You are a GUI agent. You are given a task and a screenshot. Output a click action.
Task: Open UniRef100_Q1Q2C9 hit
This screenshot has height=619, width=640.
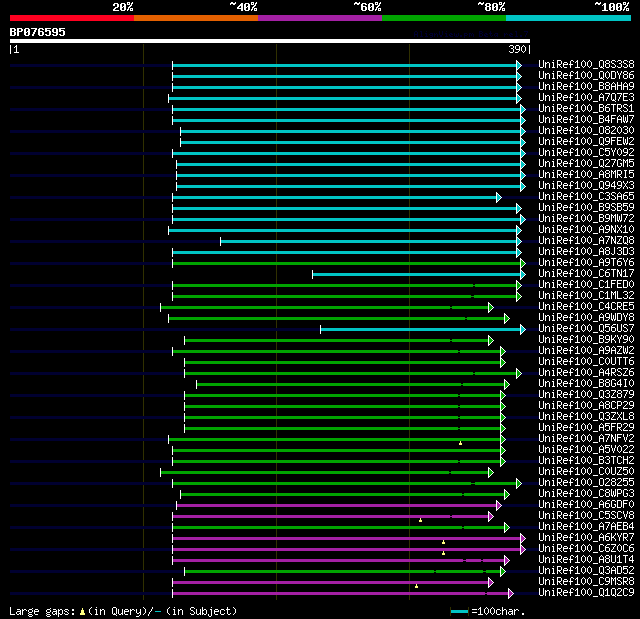tap(586, 593)
